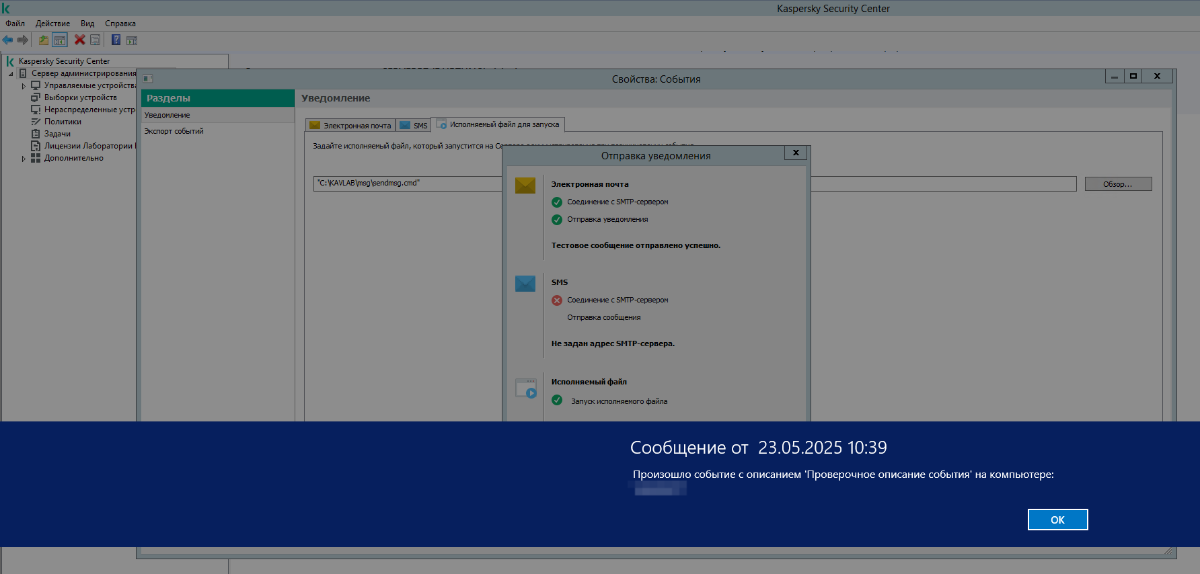This screenshot has width=1200, height=574.
Task: Click the executable file path input field
Action: (x=695, y=184)
